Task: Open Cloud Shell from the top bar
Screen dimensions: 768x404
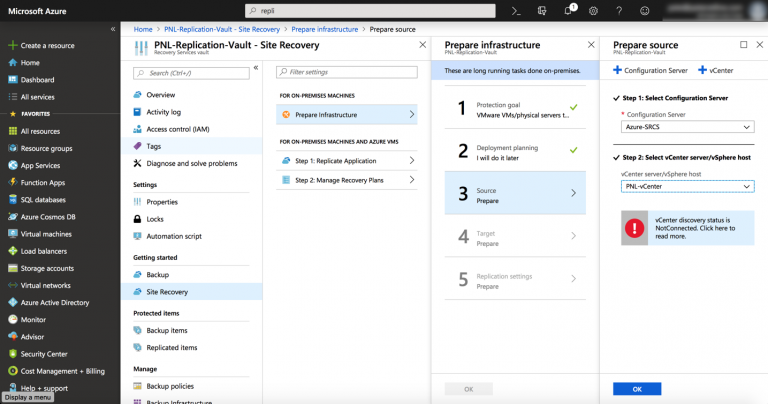Action: [516, 11]
